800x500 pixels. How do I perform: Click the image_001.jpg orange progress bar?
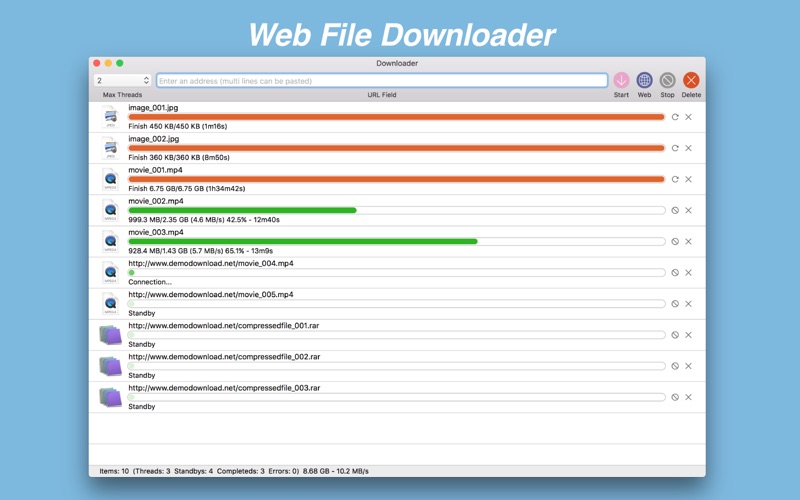coord(396,117)
